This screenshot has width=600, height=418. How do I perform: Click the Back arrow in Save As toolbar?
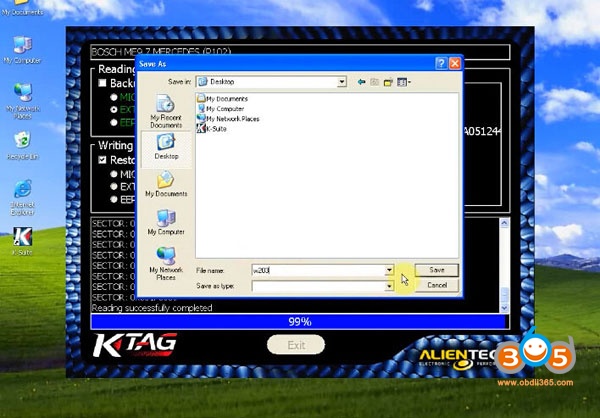(361, 82)
